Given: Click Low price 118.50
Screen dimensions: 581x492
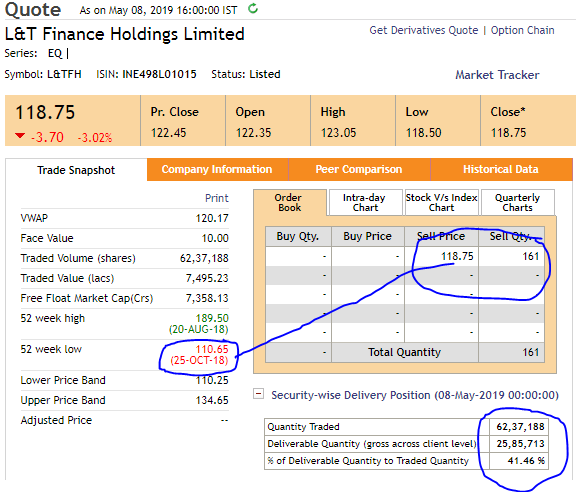Looking at the screenshot, I should (424, 133).
